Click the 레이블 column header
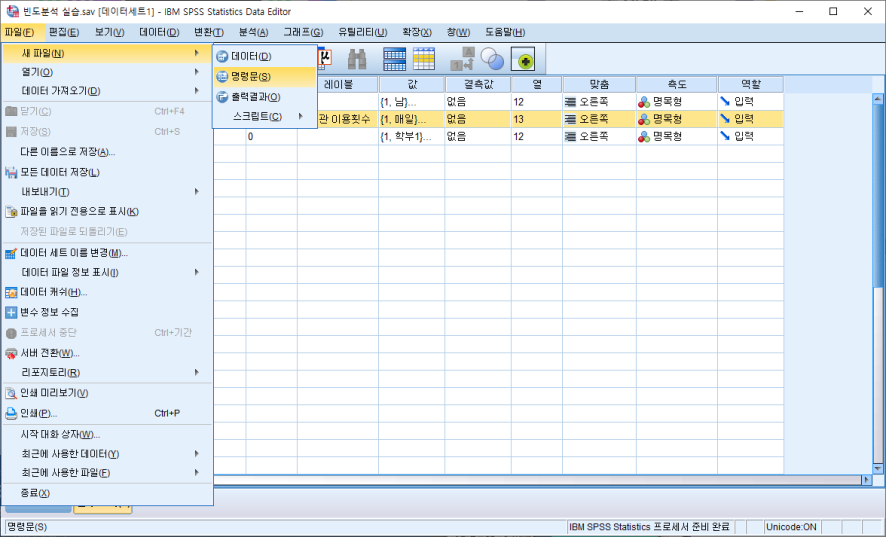Viewport: 886px width, 537px height. (338, 84)
